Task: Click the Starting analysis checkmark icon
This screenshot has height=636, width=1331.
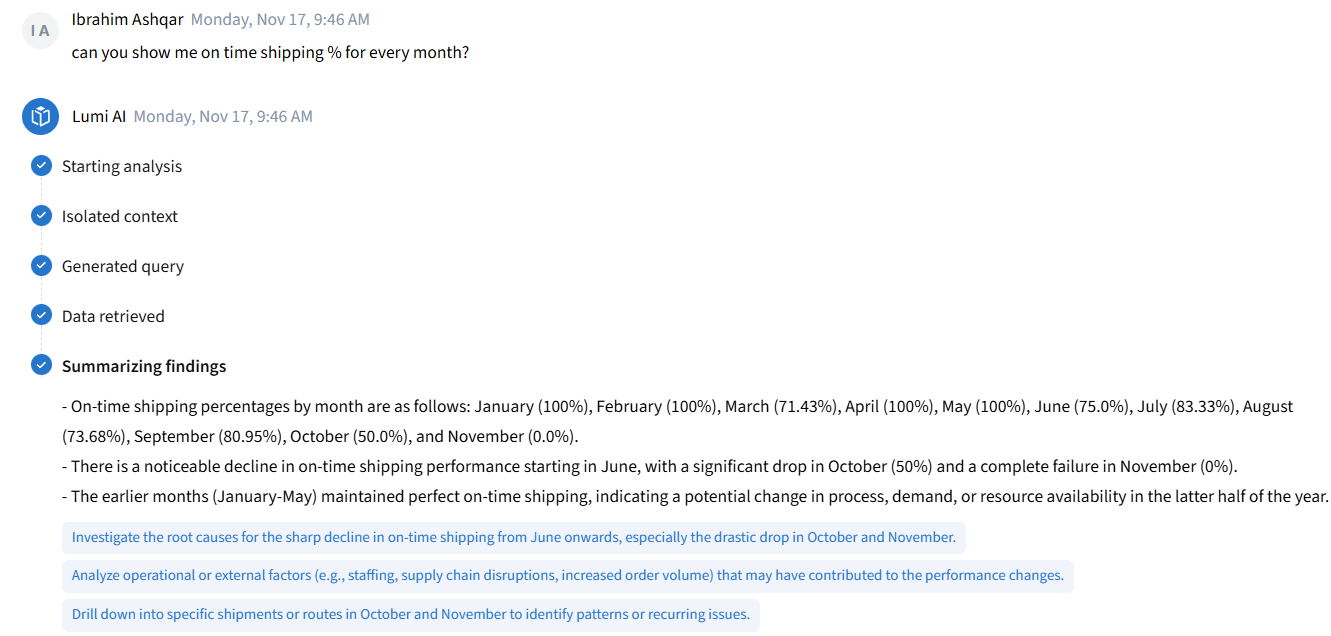Action: click(x=41, y=166)
